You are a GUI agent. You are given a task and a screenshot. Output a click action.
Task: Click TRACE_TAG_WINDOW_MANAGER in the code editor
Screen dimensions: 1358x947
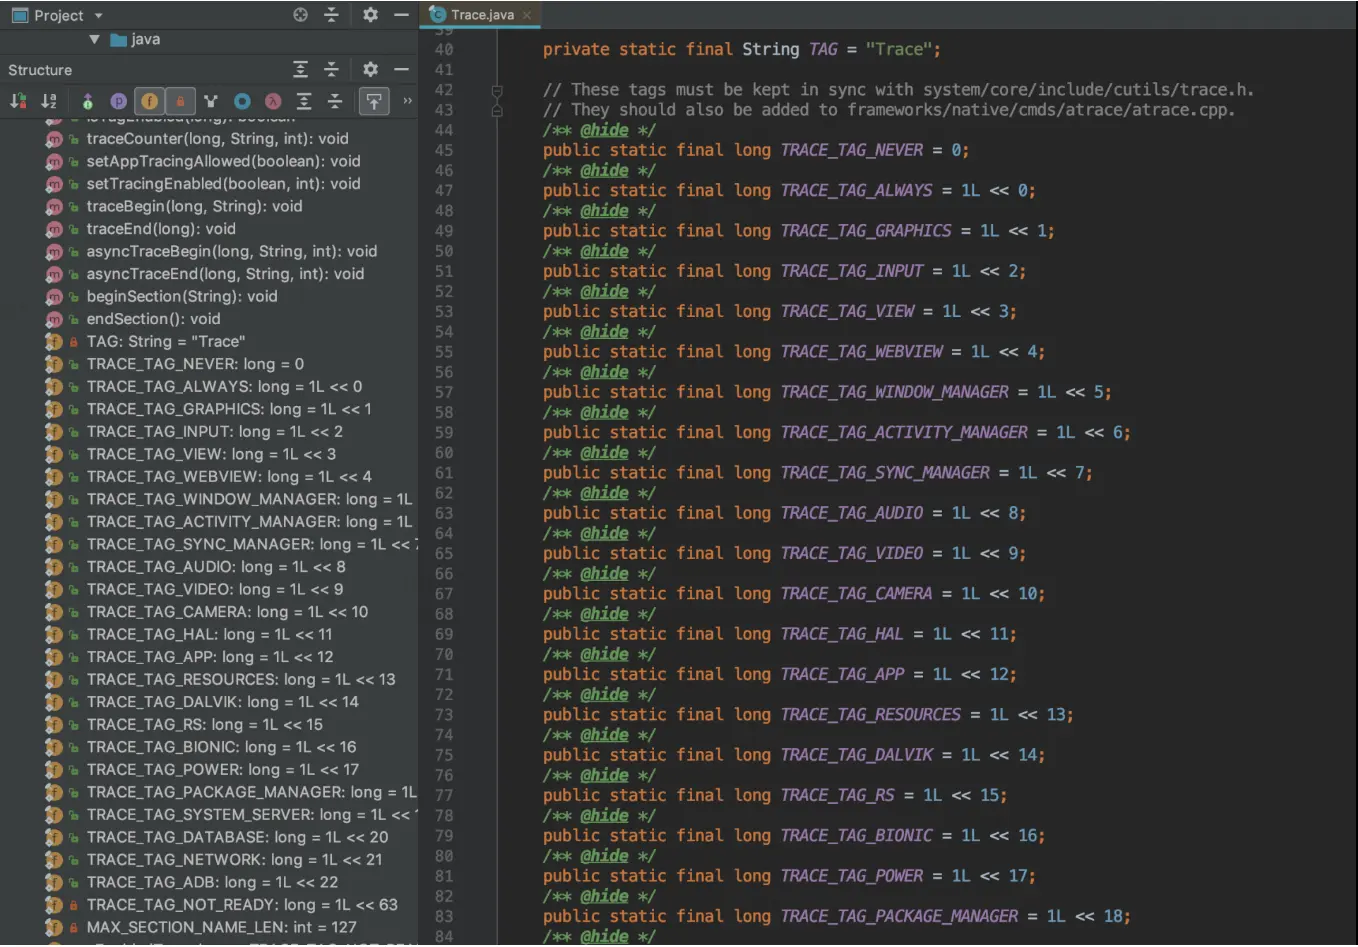894,392
